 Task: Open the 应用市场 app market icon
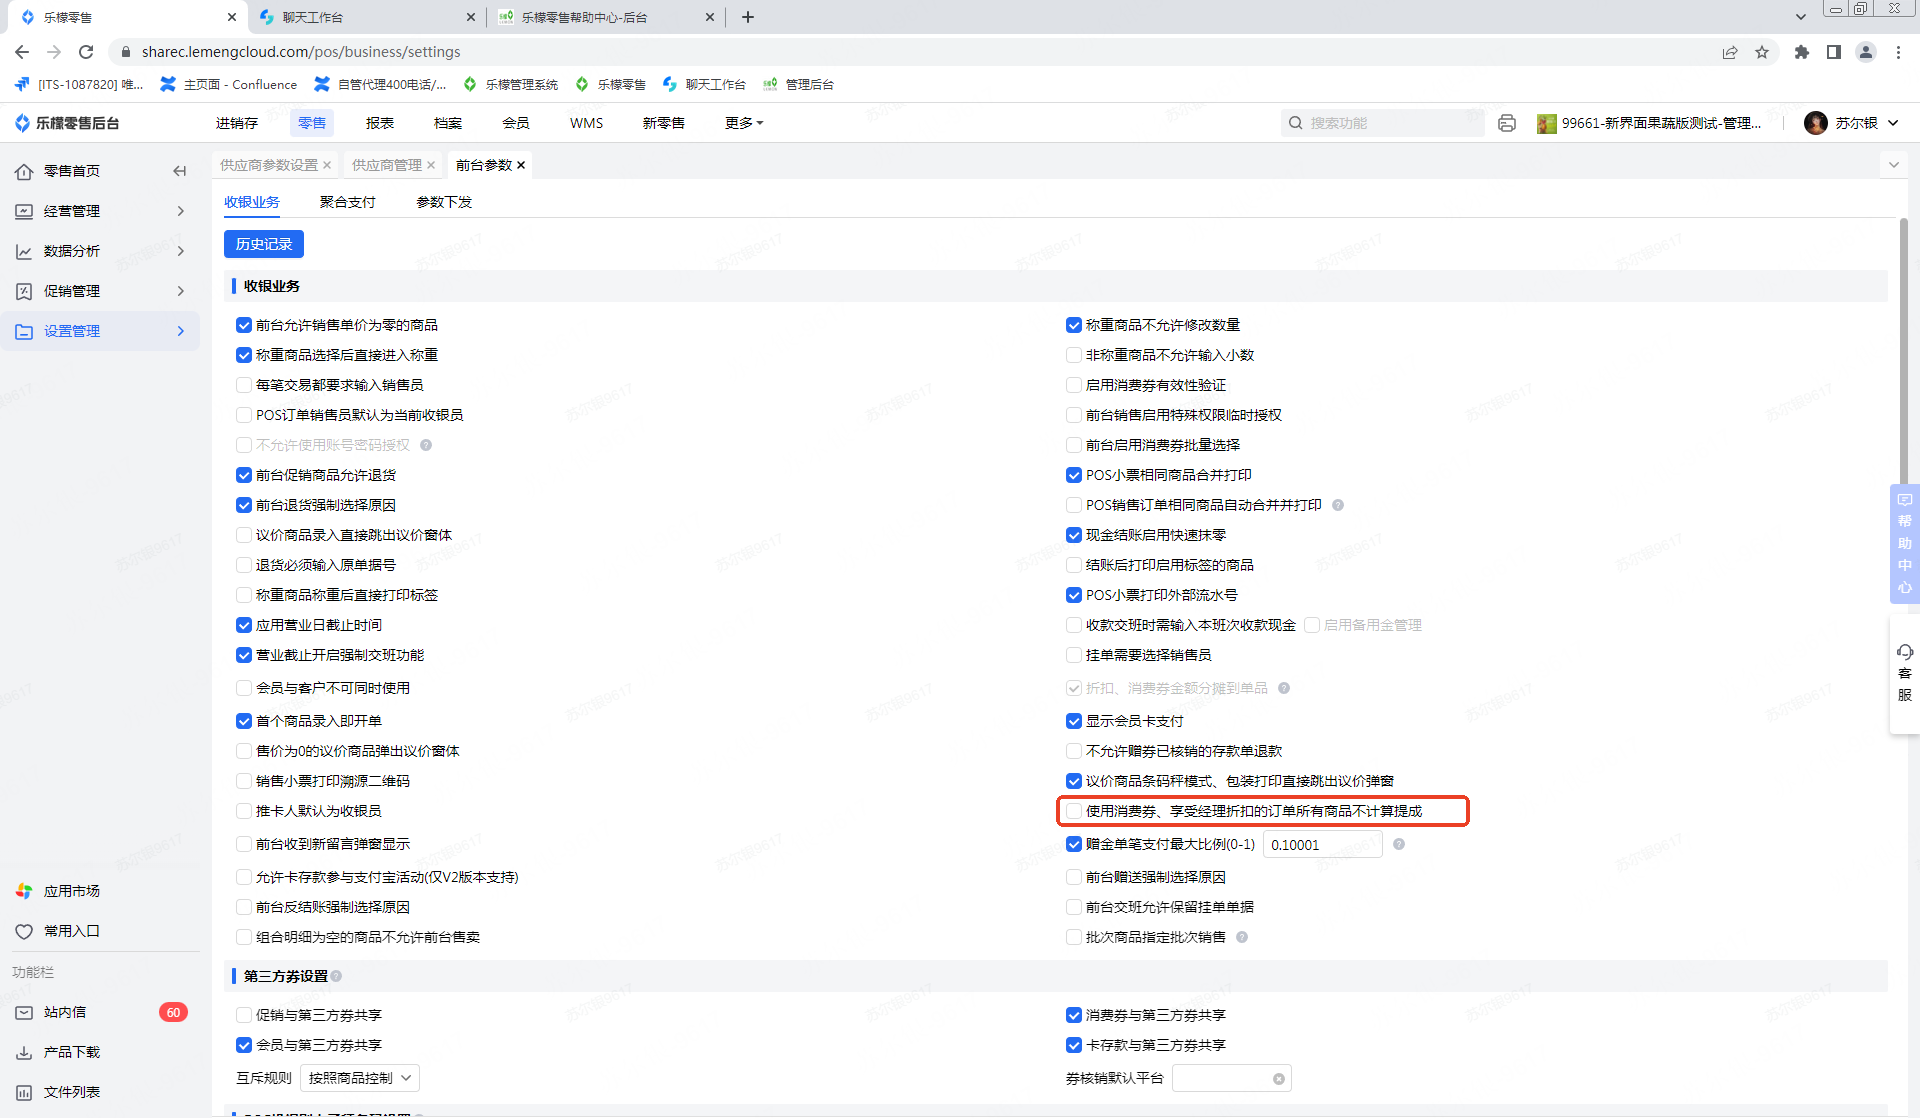[x=24, y=891]
